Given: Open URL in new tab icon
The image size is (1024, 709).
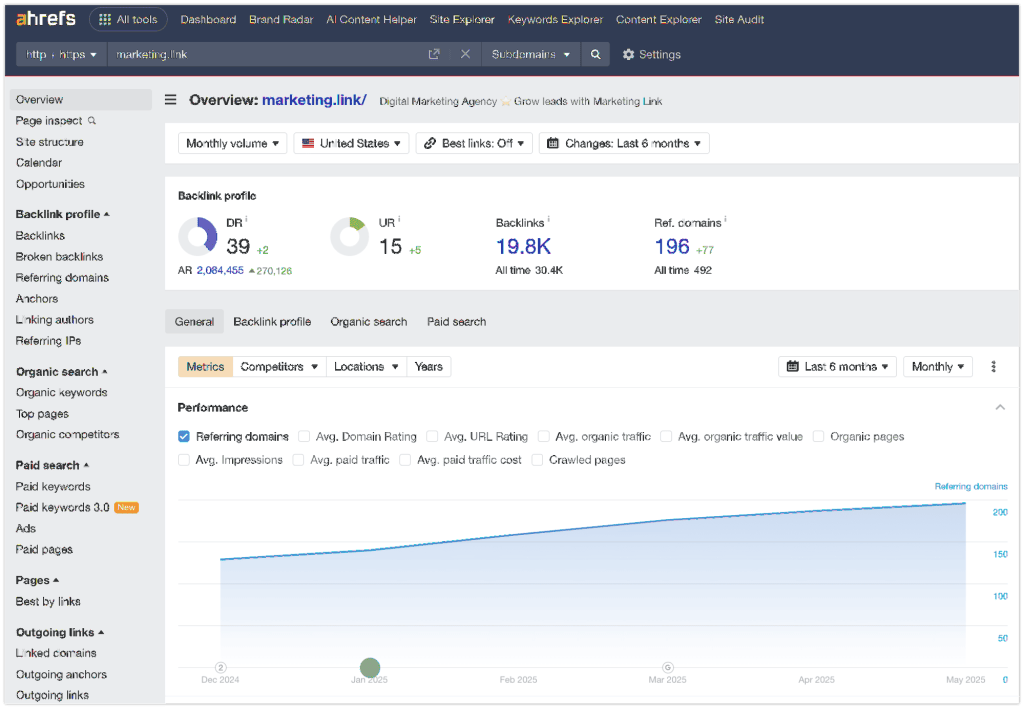Looking at the screenshot, I should [x=434, y=54].
